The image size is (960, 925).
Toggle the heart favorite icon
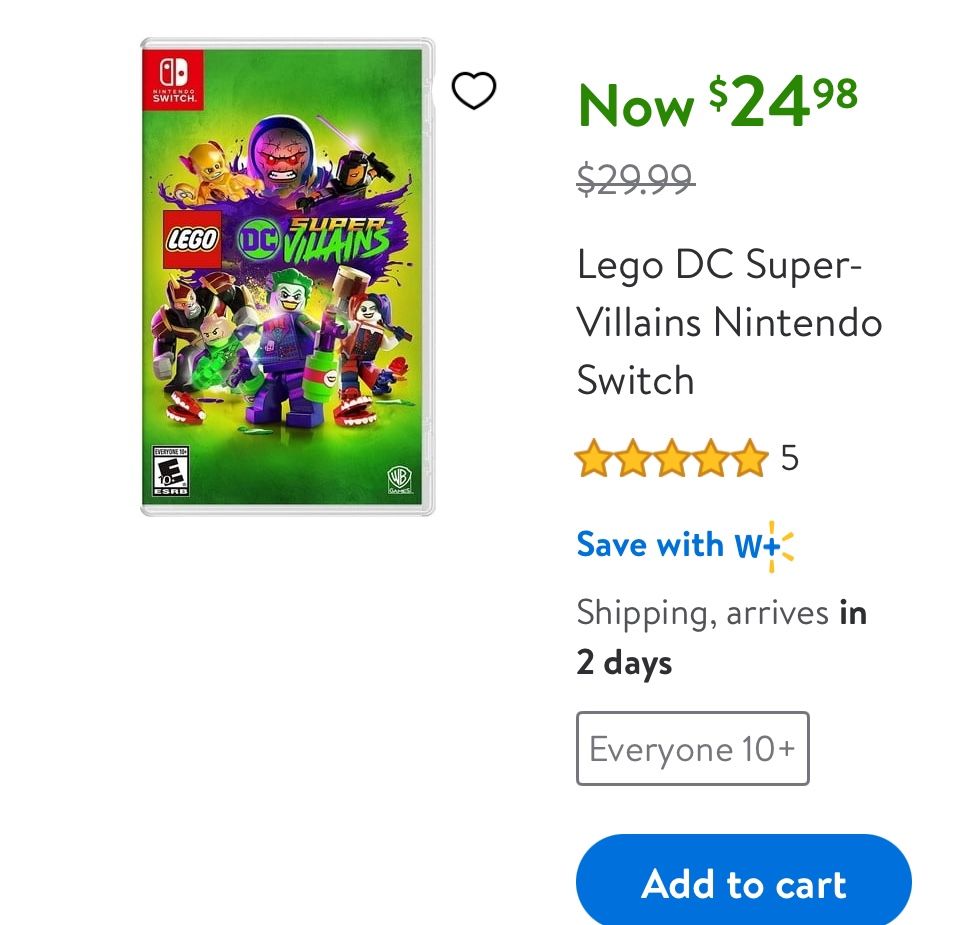click(474, 91)
